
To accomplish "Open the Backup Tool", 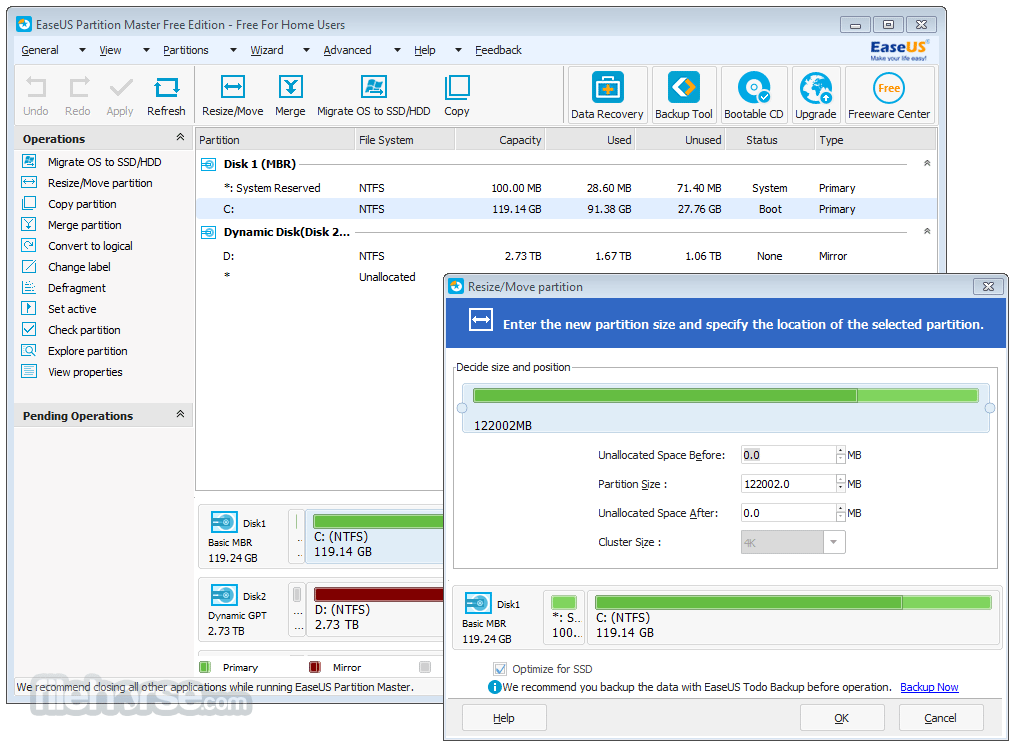I will 684,95.
